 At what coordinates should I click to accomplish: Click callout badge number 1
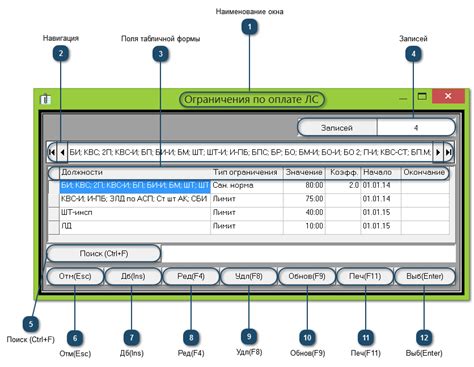pyautogui.click(x=250, y=27)
